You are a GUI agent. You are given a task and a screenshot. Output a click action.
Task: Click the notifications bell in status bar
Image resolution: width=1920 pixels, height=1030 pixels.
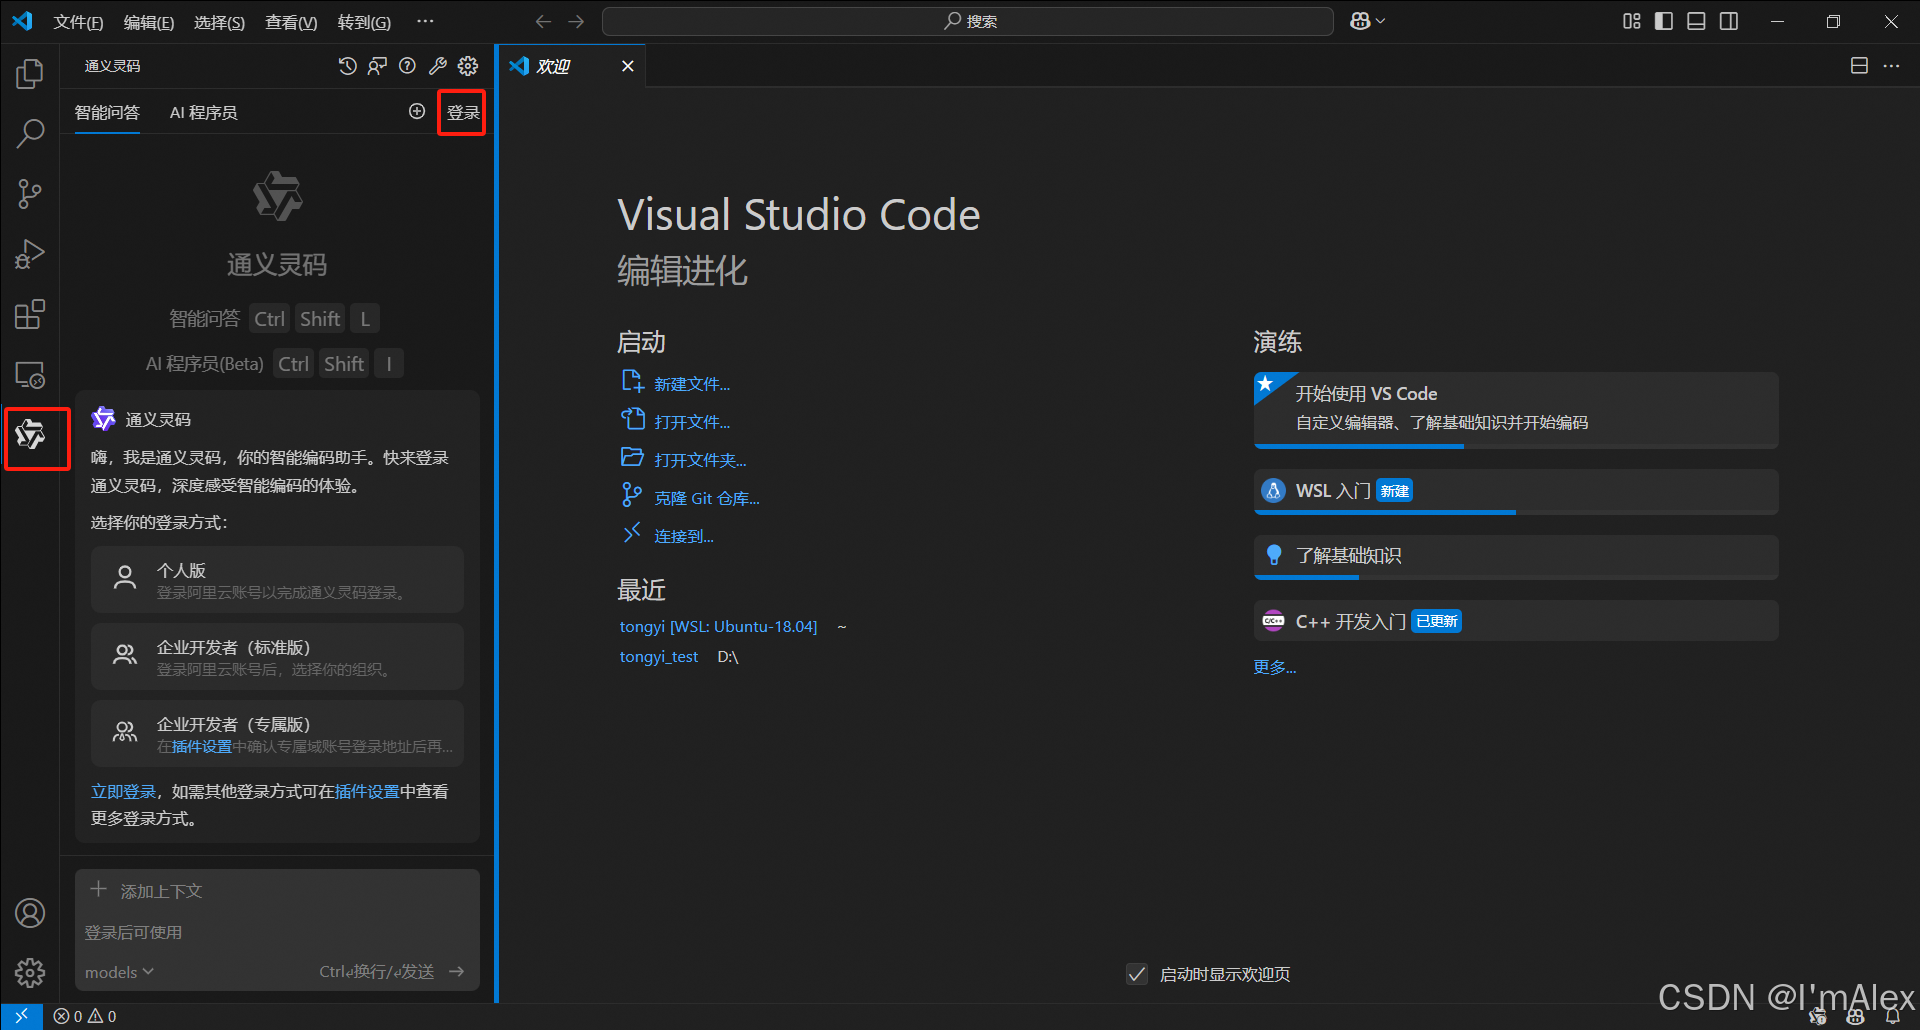click(x=1892, y=1016)
